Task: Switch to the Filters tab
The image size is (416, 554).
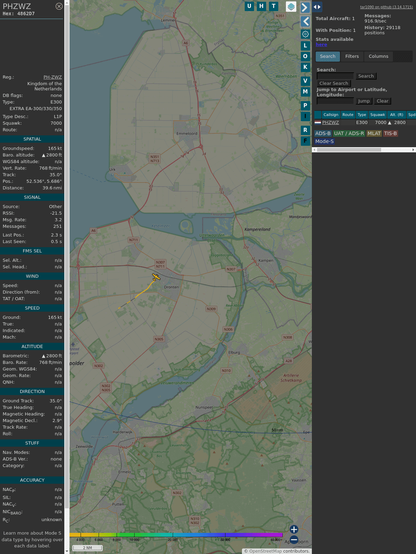Action: (352, 57)
